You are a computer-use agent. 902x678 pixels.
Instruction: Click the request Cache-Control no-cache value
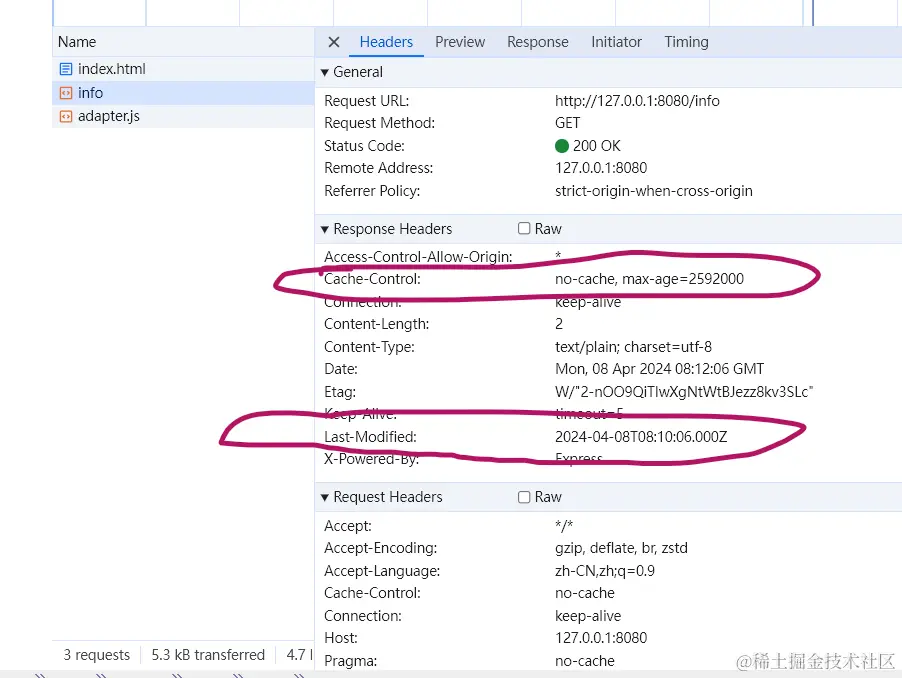584,593
